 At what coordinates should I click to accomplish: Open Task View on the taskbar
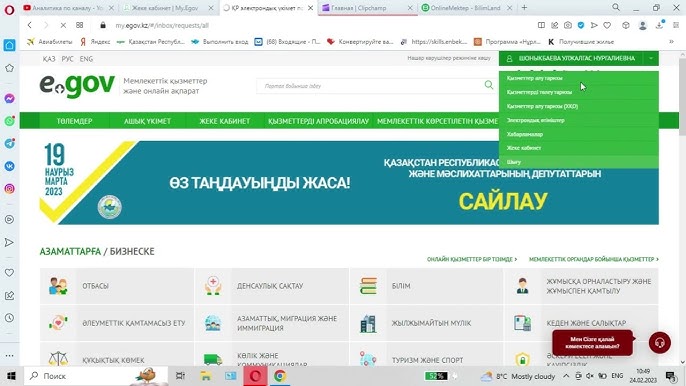tap(180, 376)
